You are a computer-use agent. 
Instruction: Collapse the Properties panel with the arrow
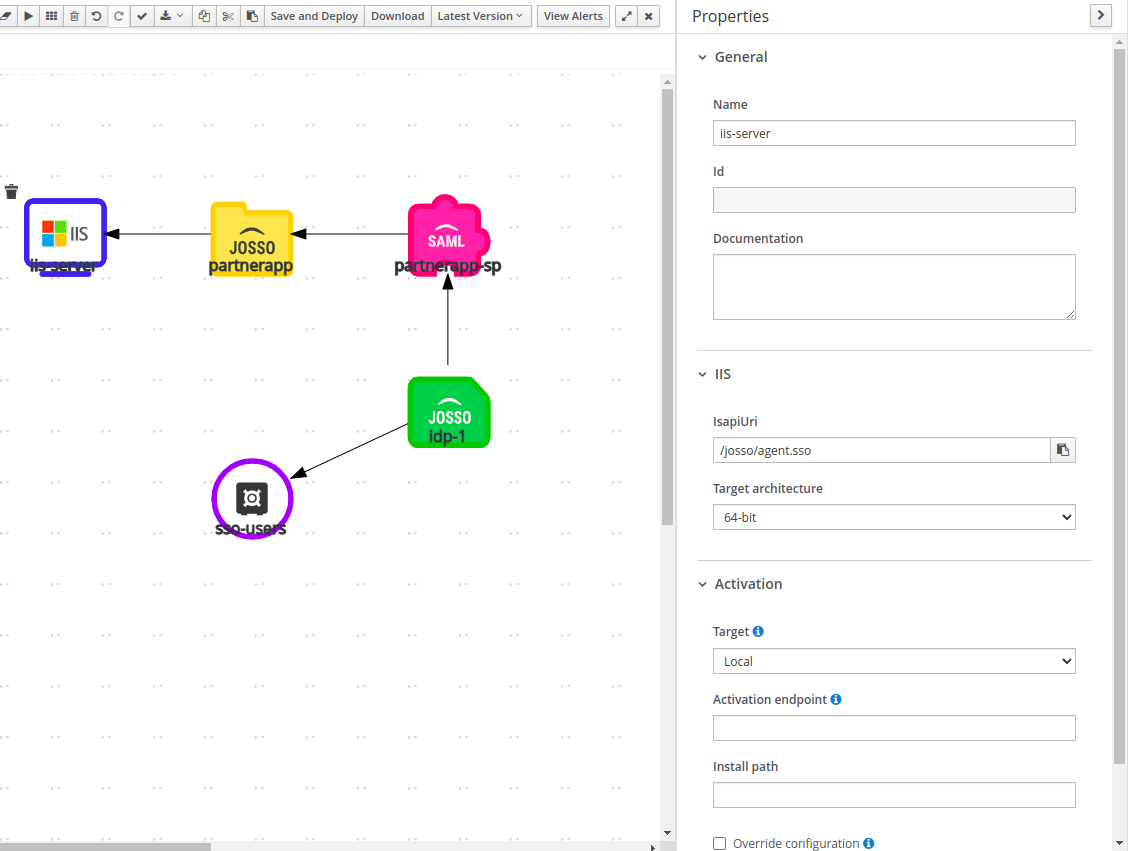click(1101, 16)
